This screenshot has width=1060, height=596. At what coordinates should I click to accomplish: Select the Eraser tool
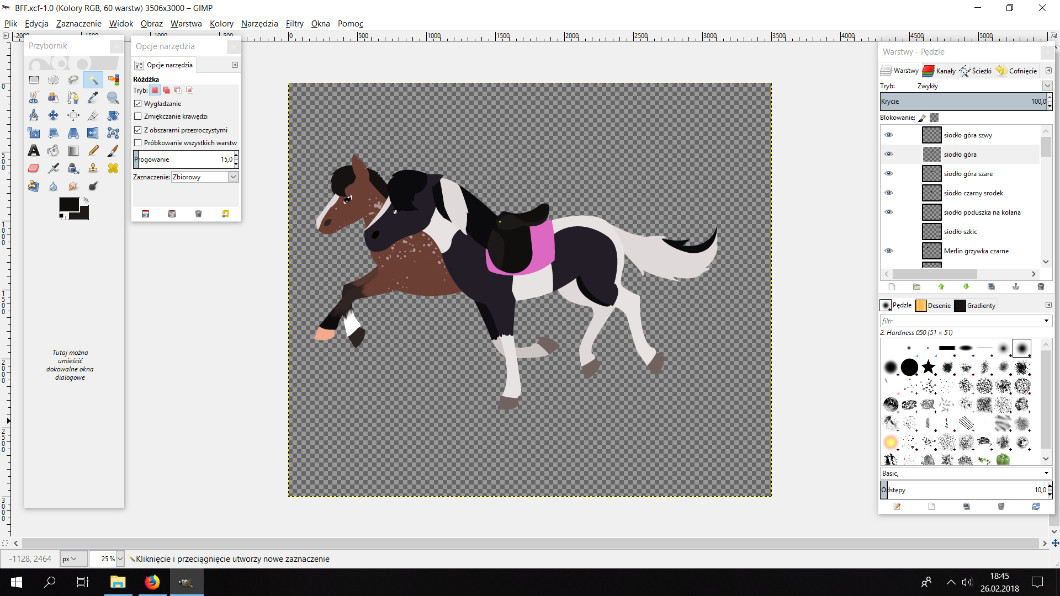pyautogui.click(x=34, y=168)
